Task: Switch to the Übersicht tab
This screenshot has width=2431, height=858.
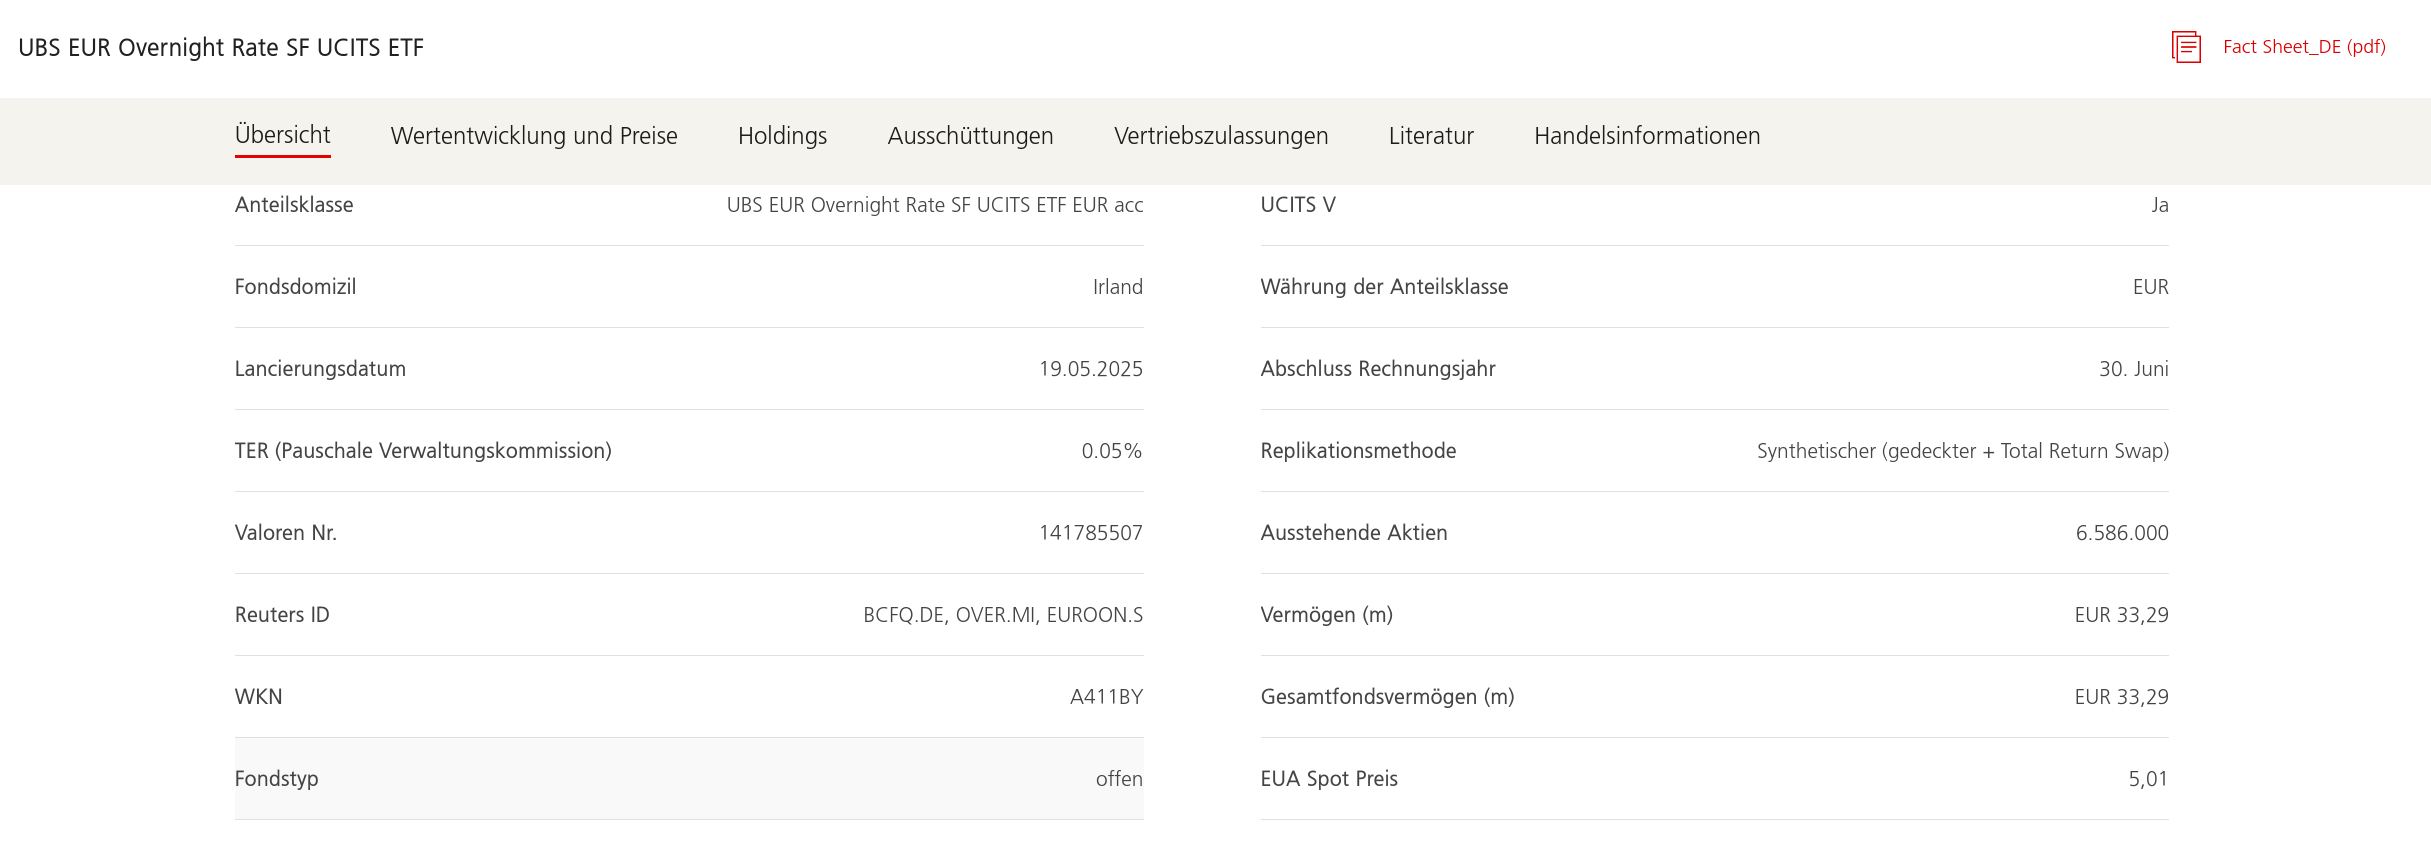Action: tap(282, 135)
